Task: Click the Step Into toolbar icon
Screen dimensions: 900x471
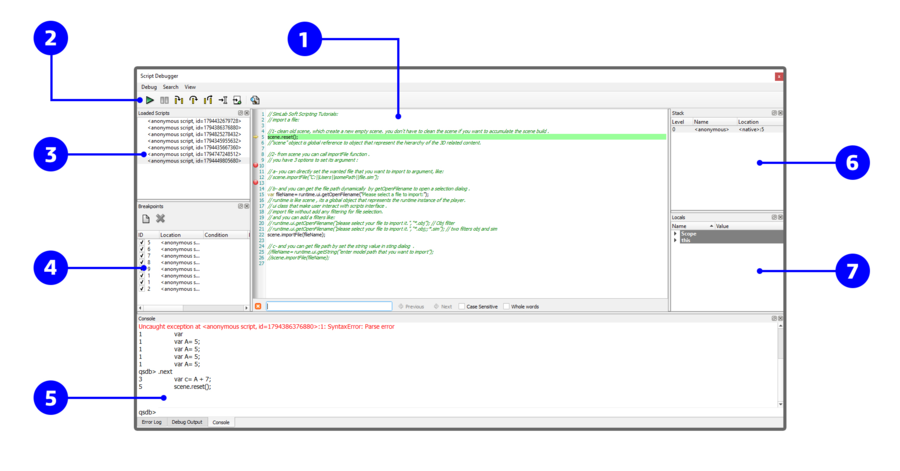Action: tap(179, 100)
